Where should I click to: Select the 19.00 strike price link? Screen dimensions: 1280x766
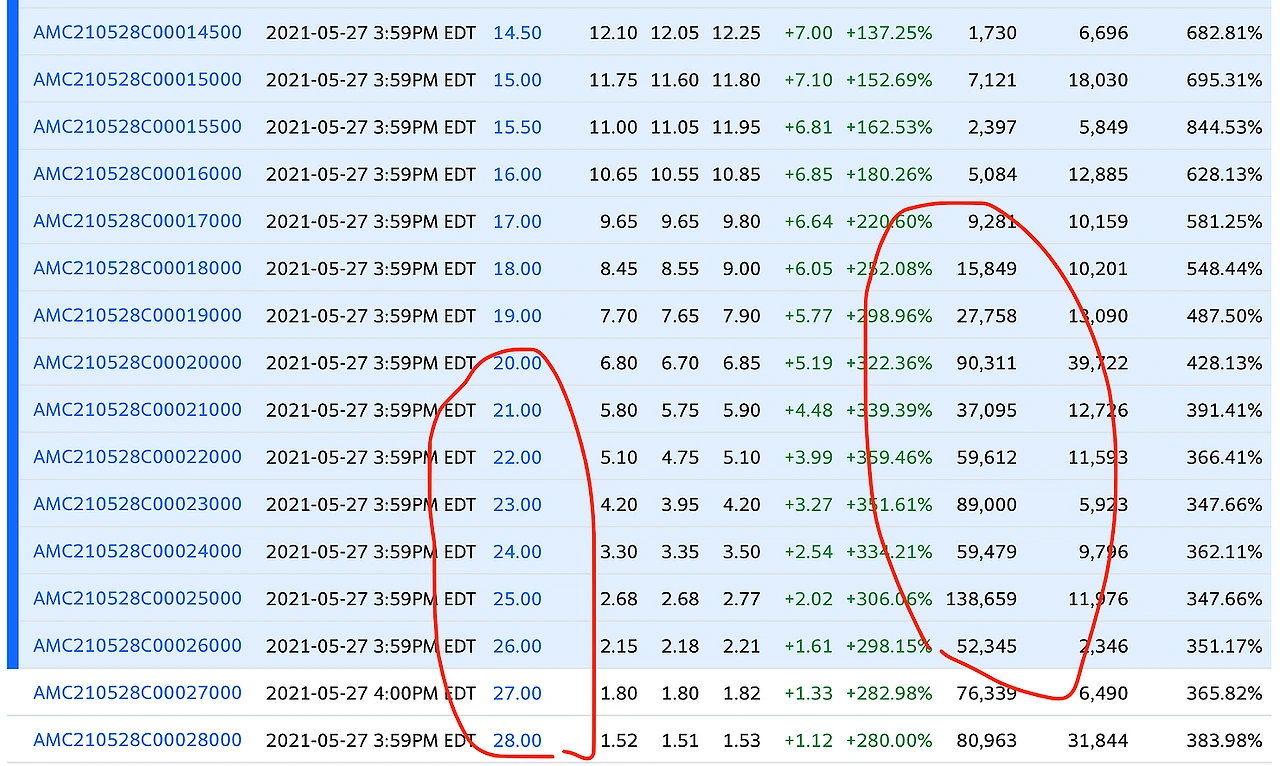(x=517, y=316)
